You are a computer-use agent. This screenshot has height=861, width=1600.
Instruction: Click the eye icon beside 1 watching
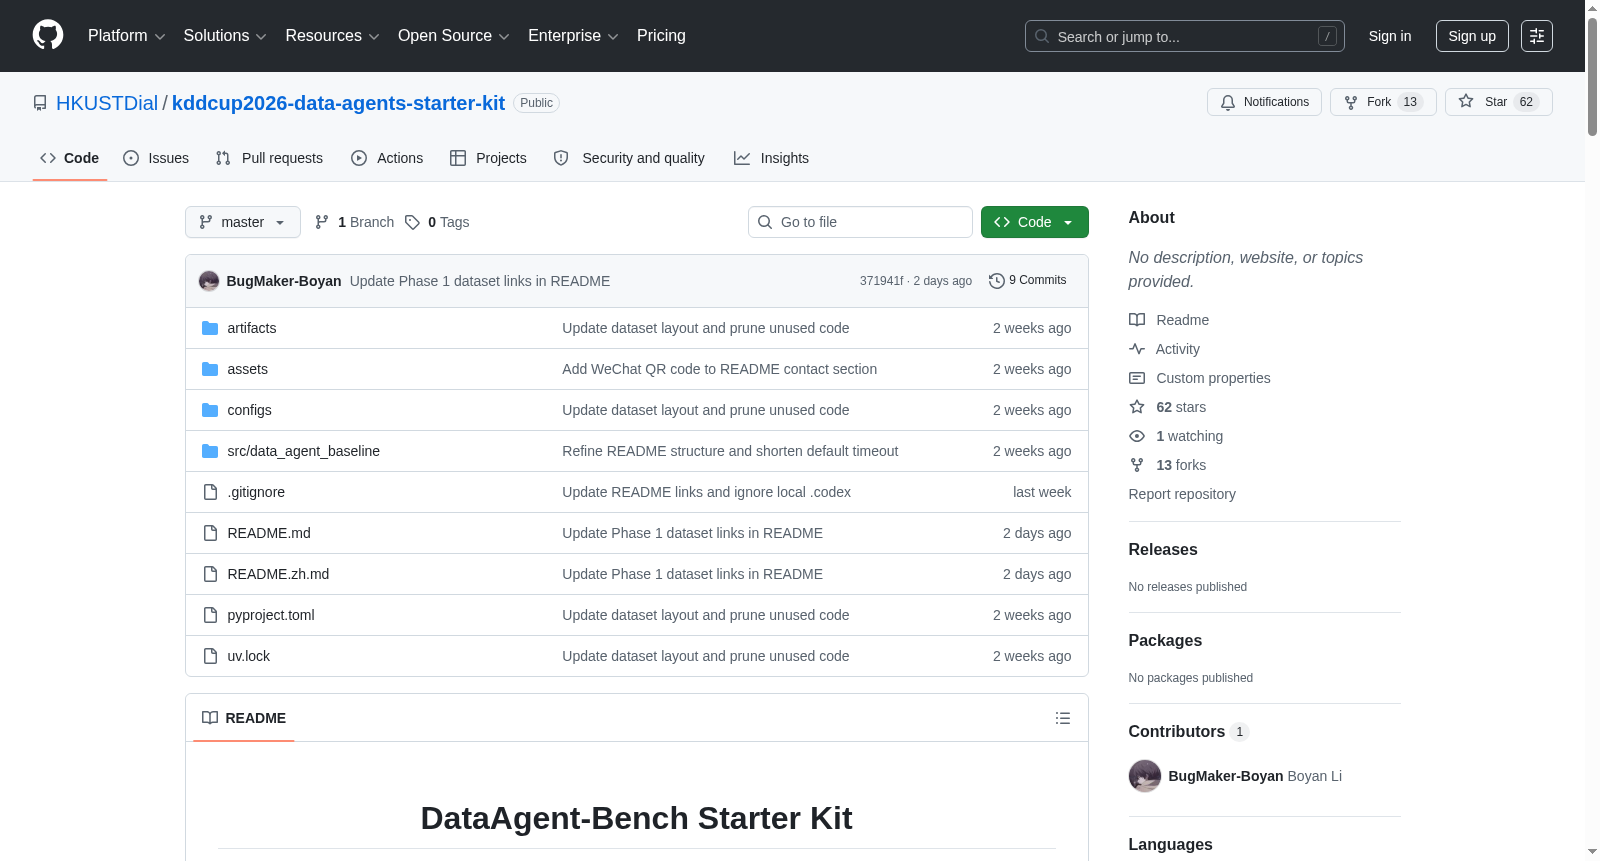pos(1137,436)
